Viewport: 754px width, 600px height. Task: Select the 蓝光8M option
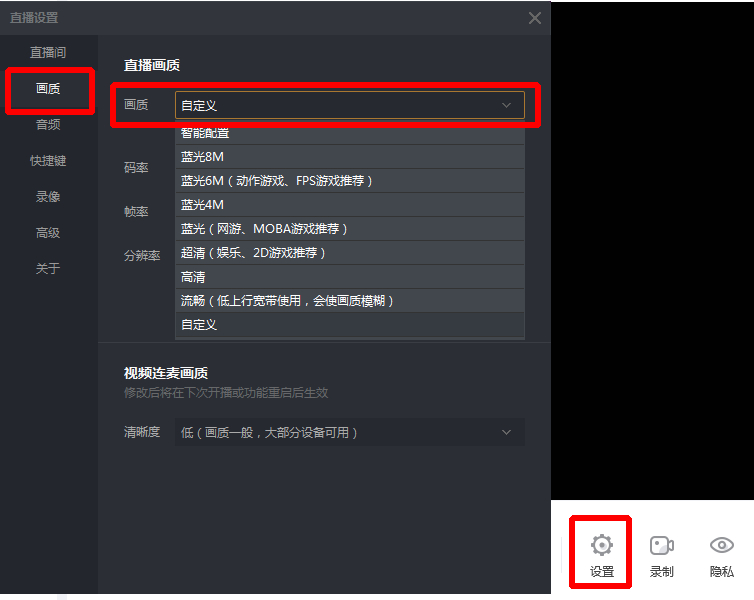[x=350, y=157]
